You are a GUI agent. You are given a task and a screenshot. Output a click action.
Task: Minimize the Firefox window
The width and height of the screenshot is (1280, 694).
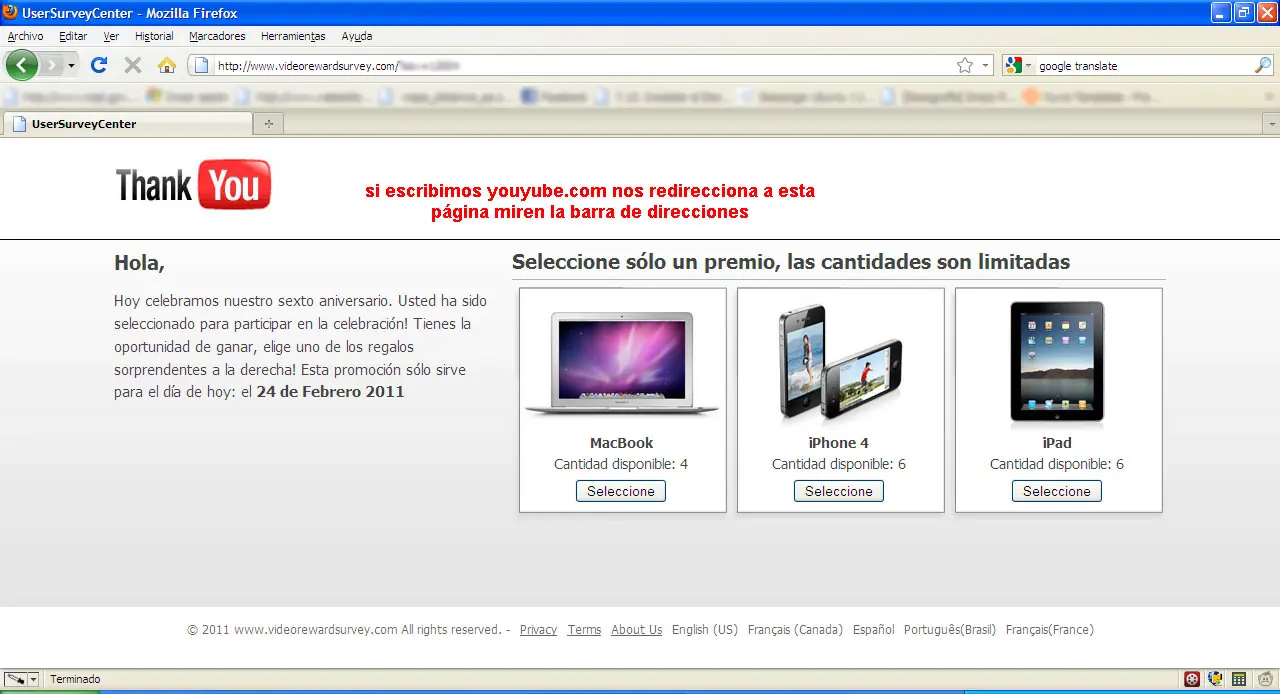pyautogui.click(x=1221, y=12)
